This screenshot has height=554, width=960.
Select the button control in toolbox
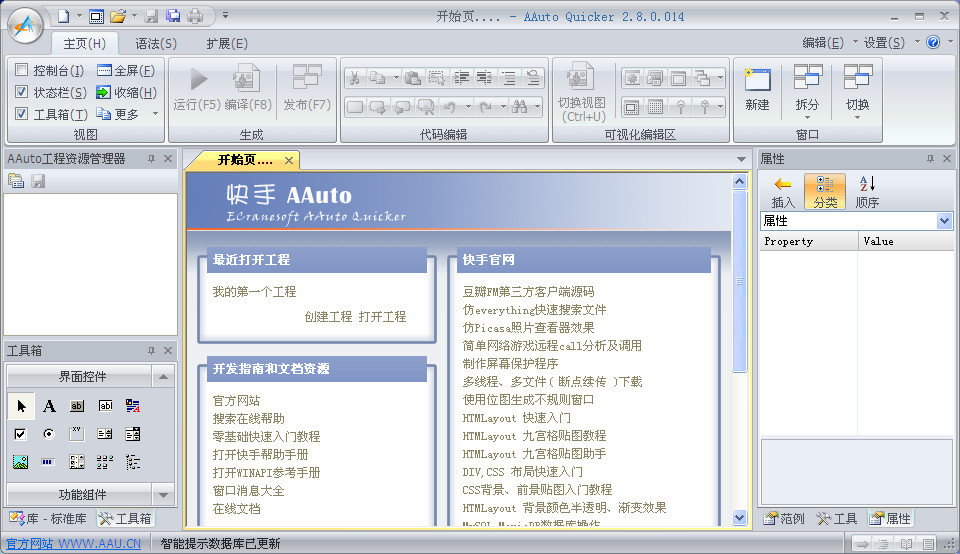click(77, 406)
